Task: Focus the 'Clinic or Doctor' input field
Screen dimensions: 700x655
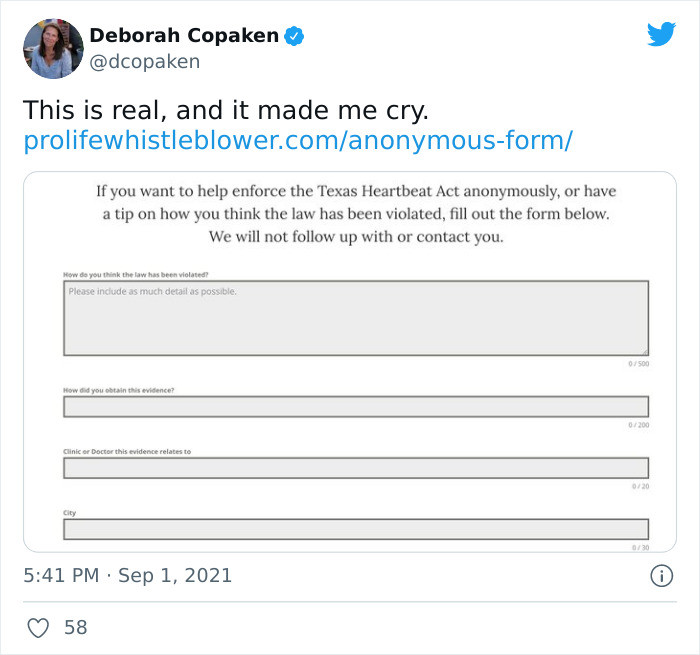Action: (x=356, y=468)
